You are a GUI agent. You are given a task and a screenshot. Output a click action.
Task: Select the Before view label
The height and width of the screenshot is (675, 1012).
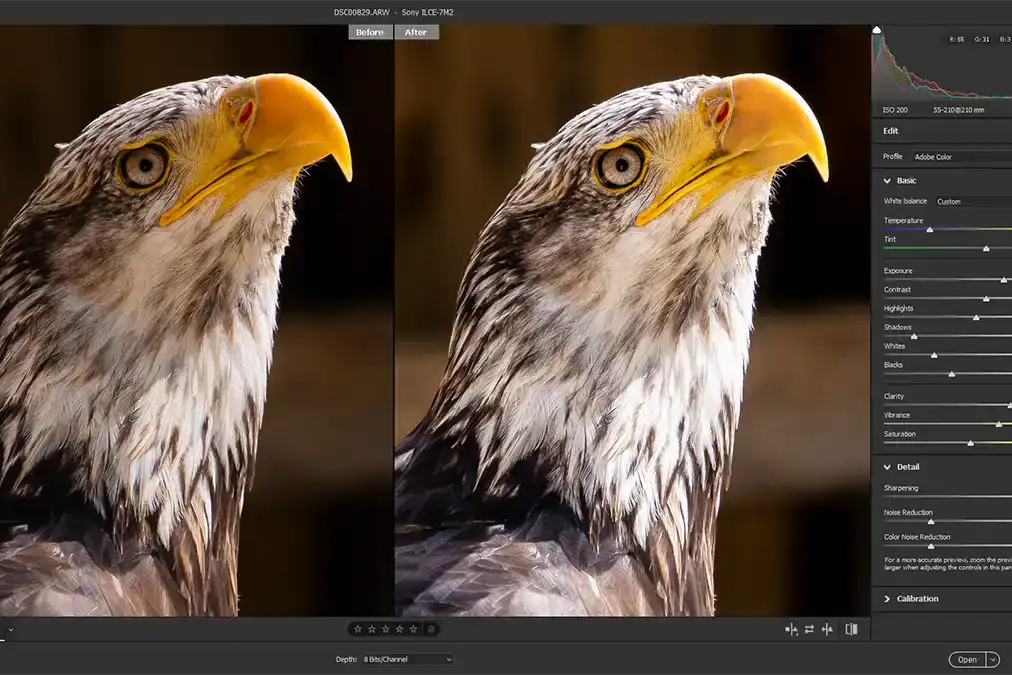[x=370, y=32]
